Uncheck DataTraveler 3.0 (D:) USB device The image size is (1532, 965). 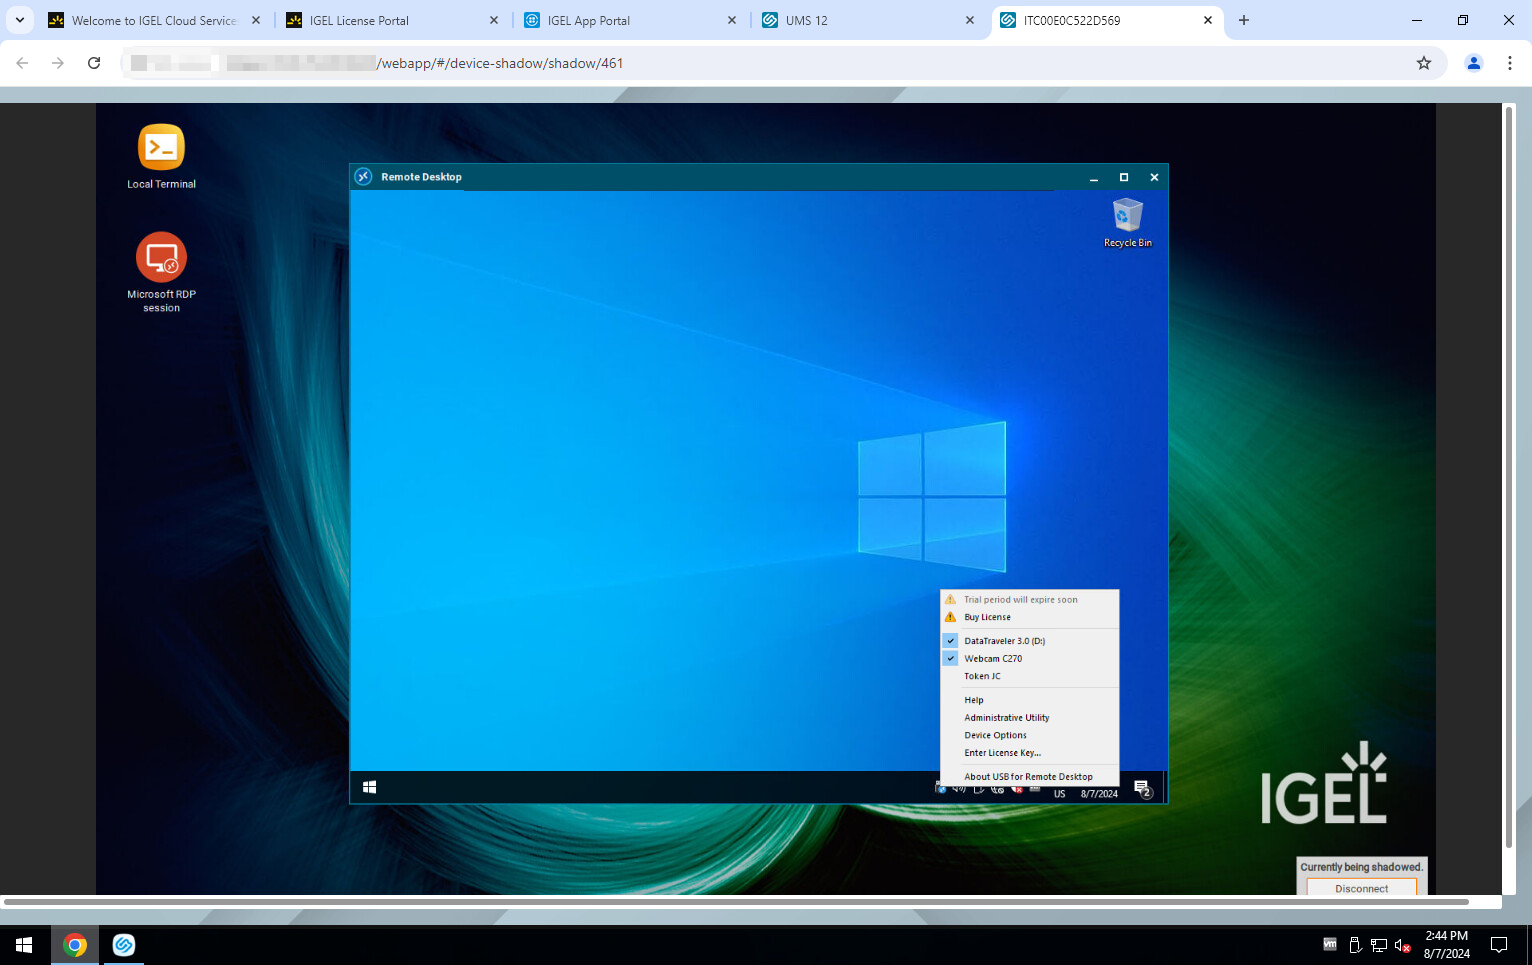tap(1004, 641)
